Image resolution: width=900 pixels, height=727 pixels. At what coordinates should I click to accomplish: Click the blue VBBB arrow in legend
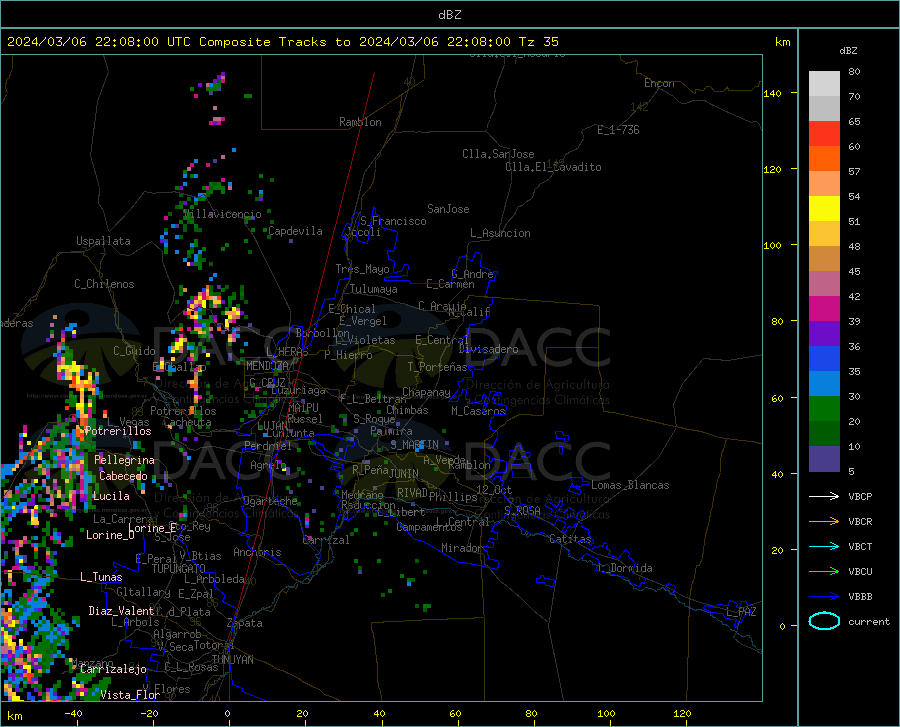coord(824,597)
